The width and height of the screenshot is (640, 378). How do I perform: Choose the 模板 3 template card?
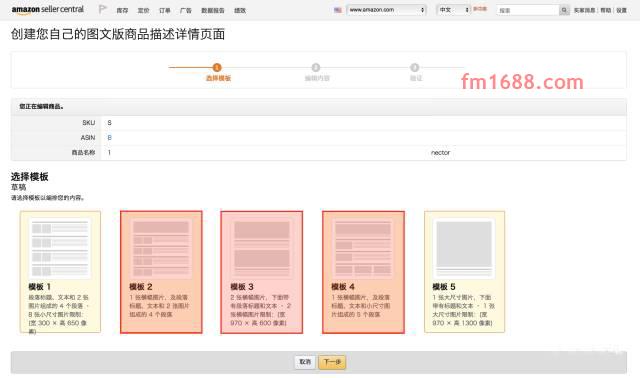(x=262, y=272)
